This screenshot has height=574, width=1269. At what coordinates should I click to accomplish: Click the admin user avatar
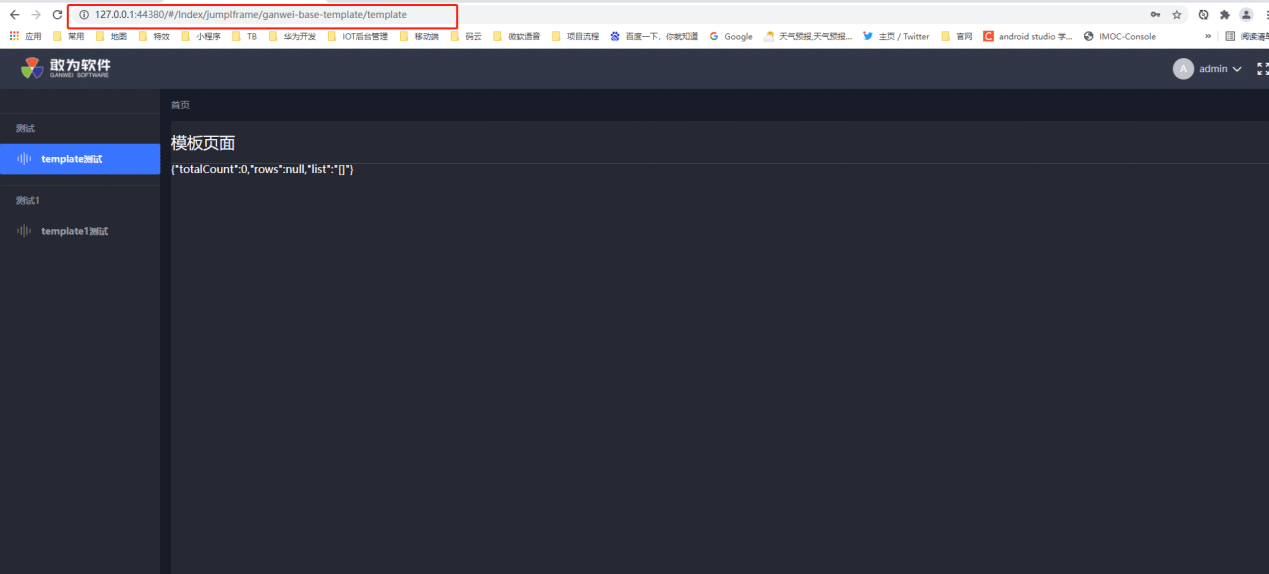click(1183, 69)
